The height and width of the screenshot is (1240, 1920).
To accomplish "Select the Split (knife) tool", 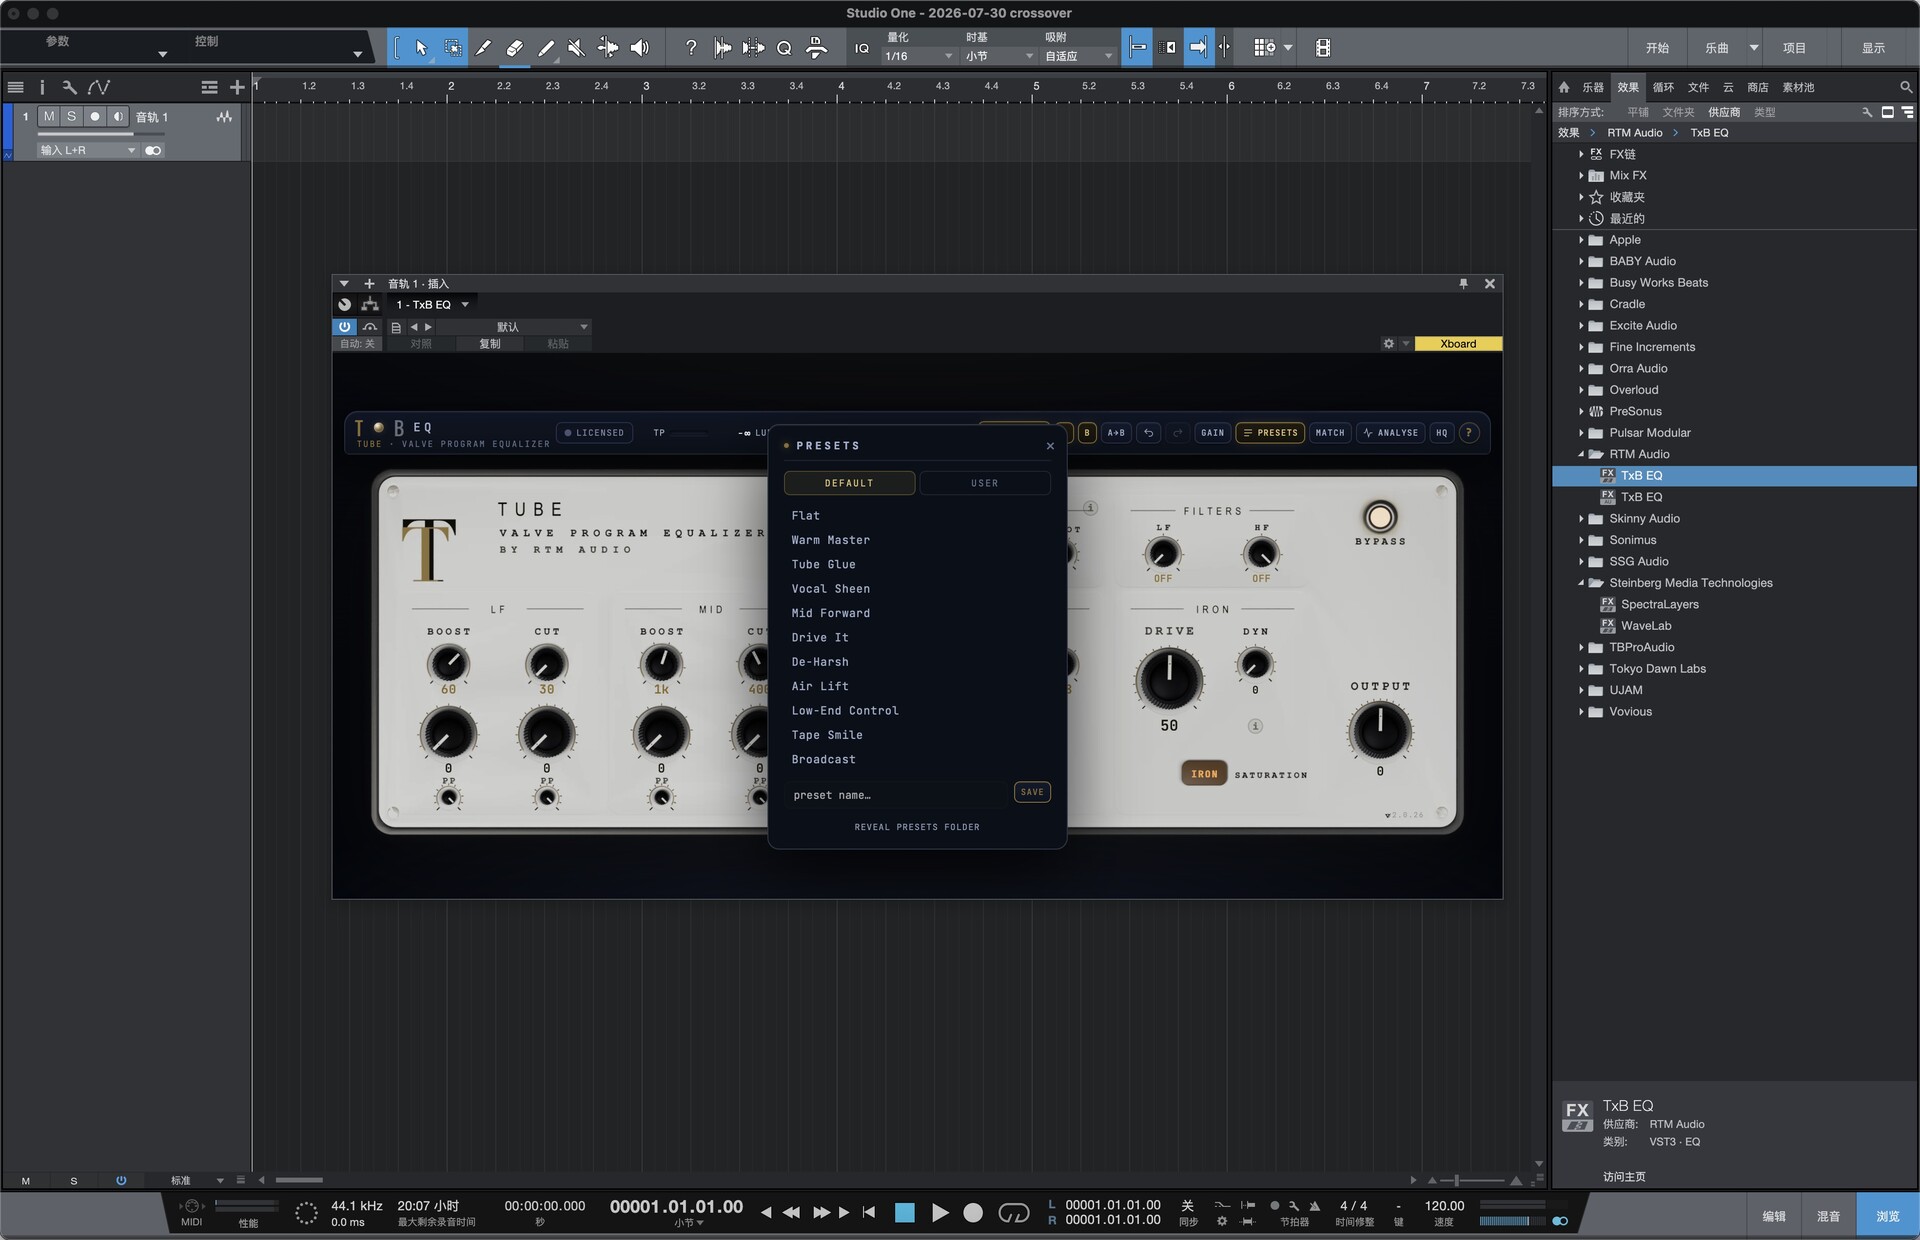I will [484, 47].
